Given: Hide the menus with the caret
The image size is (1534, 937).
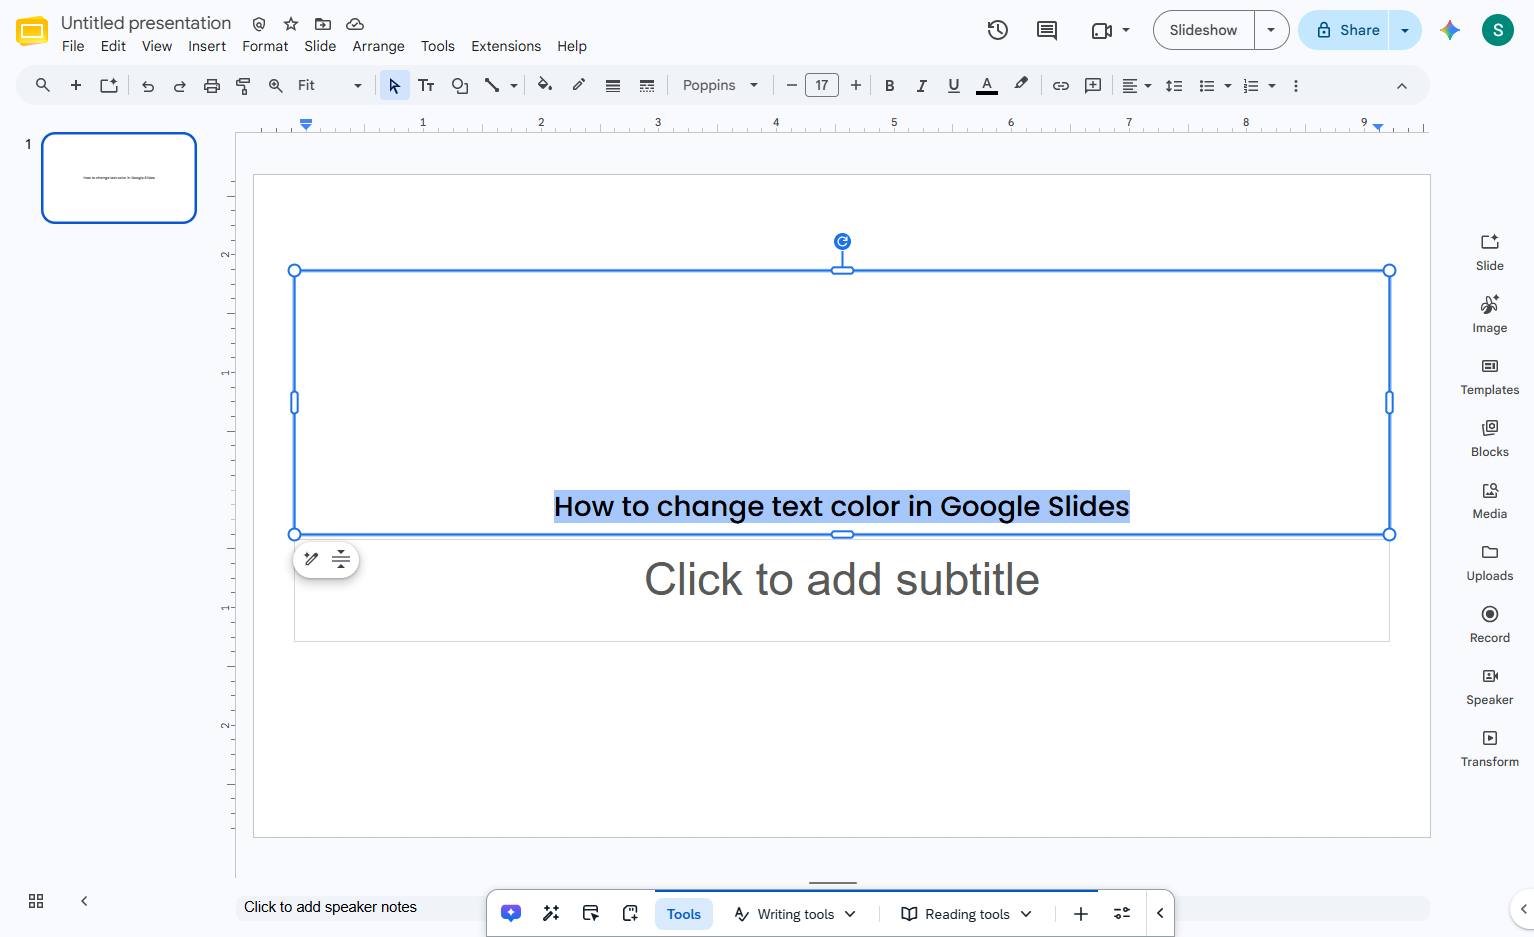Looking at the screenshot, I should (x=1402, y=86).
